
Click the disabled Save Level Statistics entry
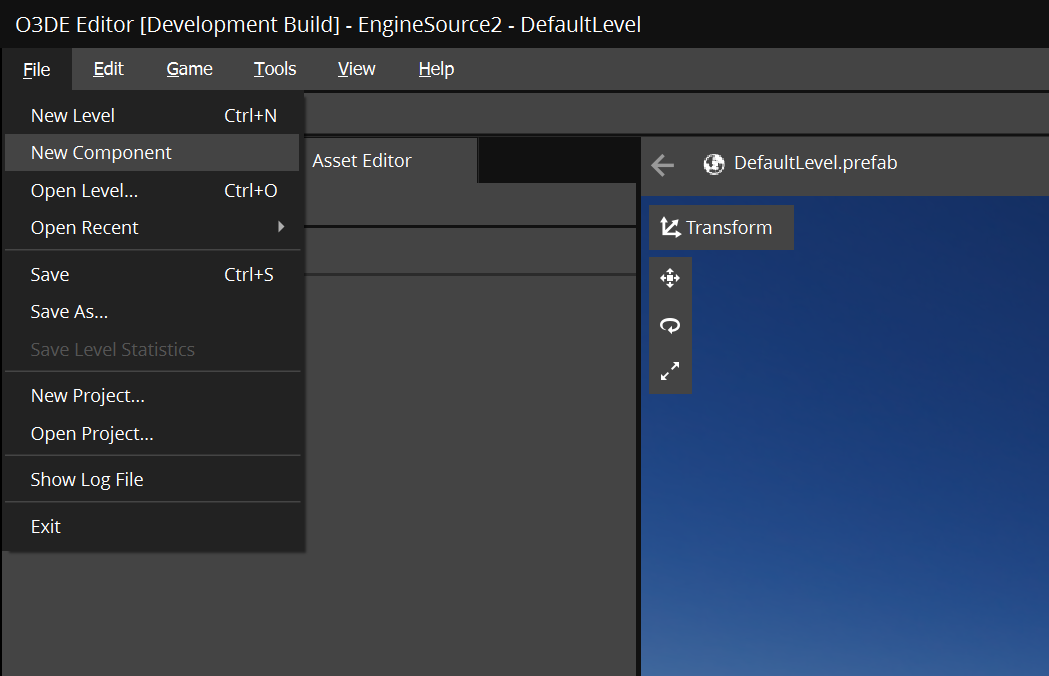tap(153, 349)
